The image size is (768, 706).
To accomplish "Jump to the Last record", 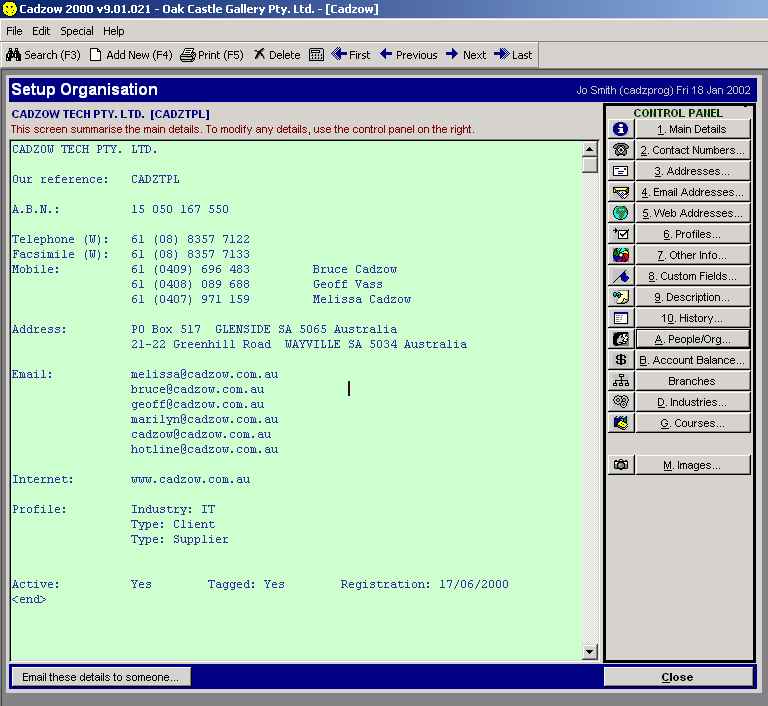I will tap(513, 55).
